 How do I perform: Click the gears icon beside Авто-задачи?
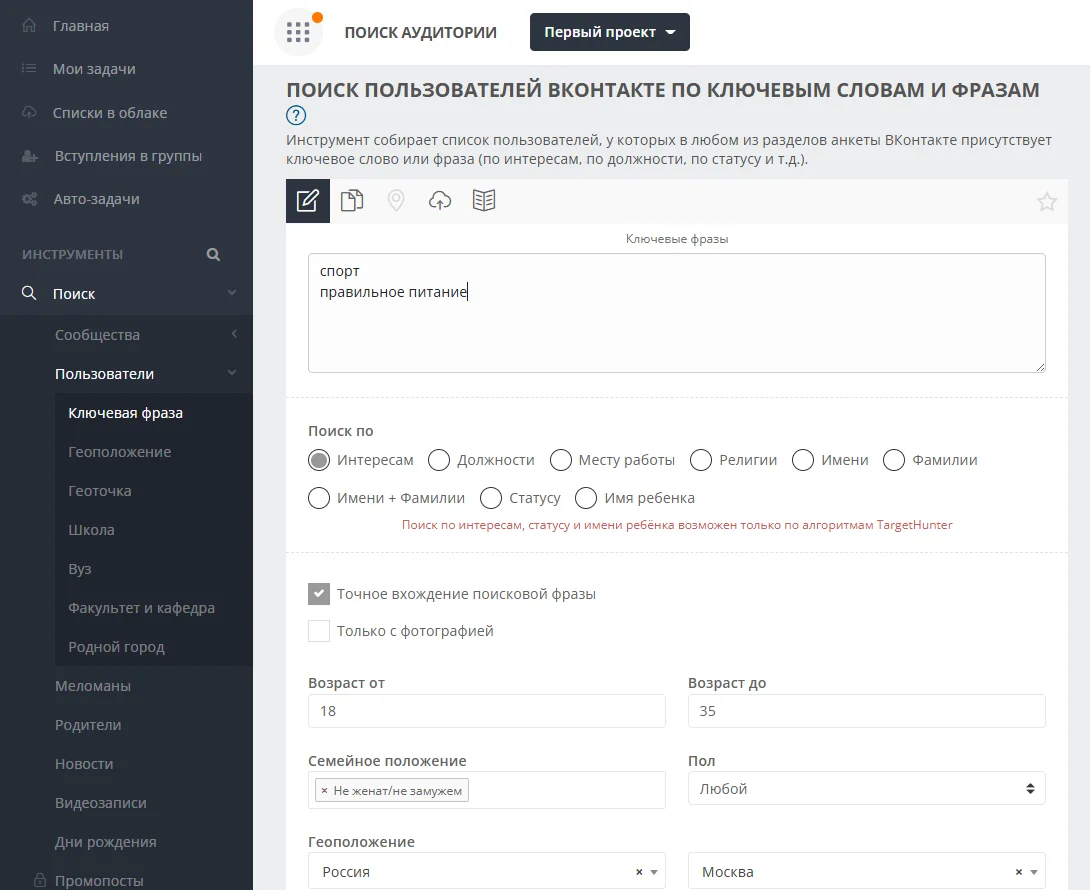pos(30,199)
